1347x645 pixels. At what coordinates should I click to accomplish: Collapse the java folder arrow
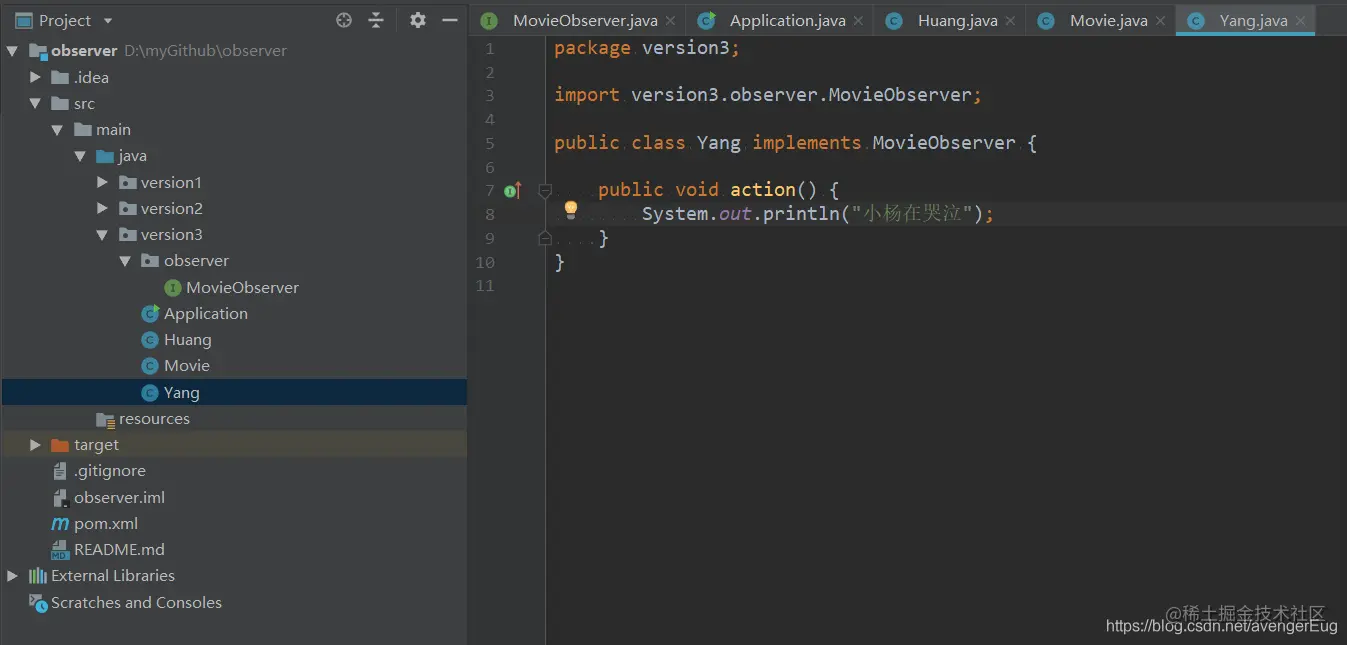(81, 156)
